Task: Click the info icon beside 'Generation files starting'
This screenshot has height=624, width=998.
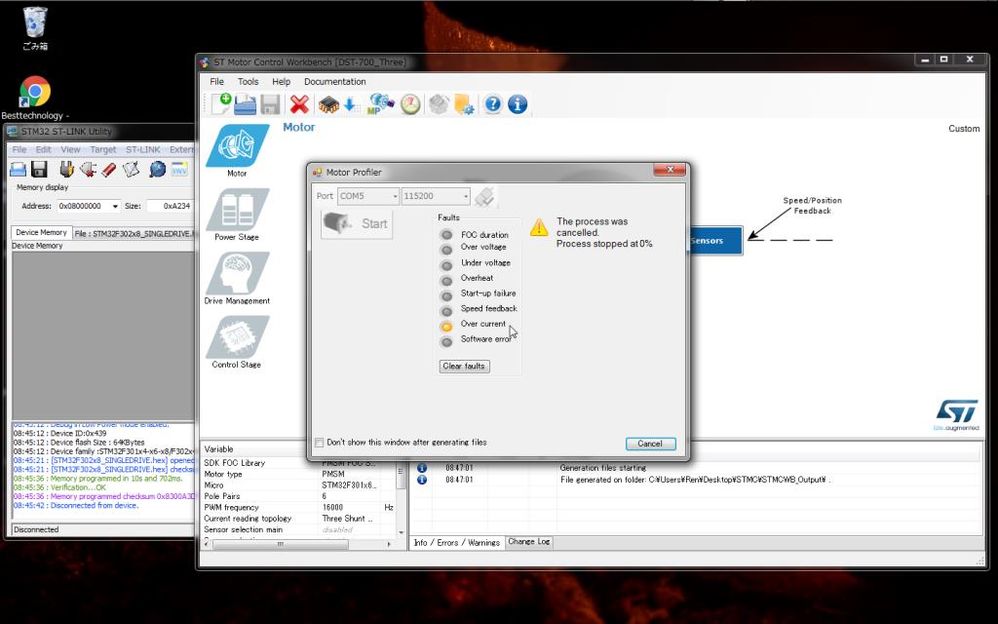Action: coord(421,468)
